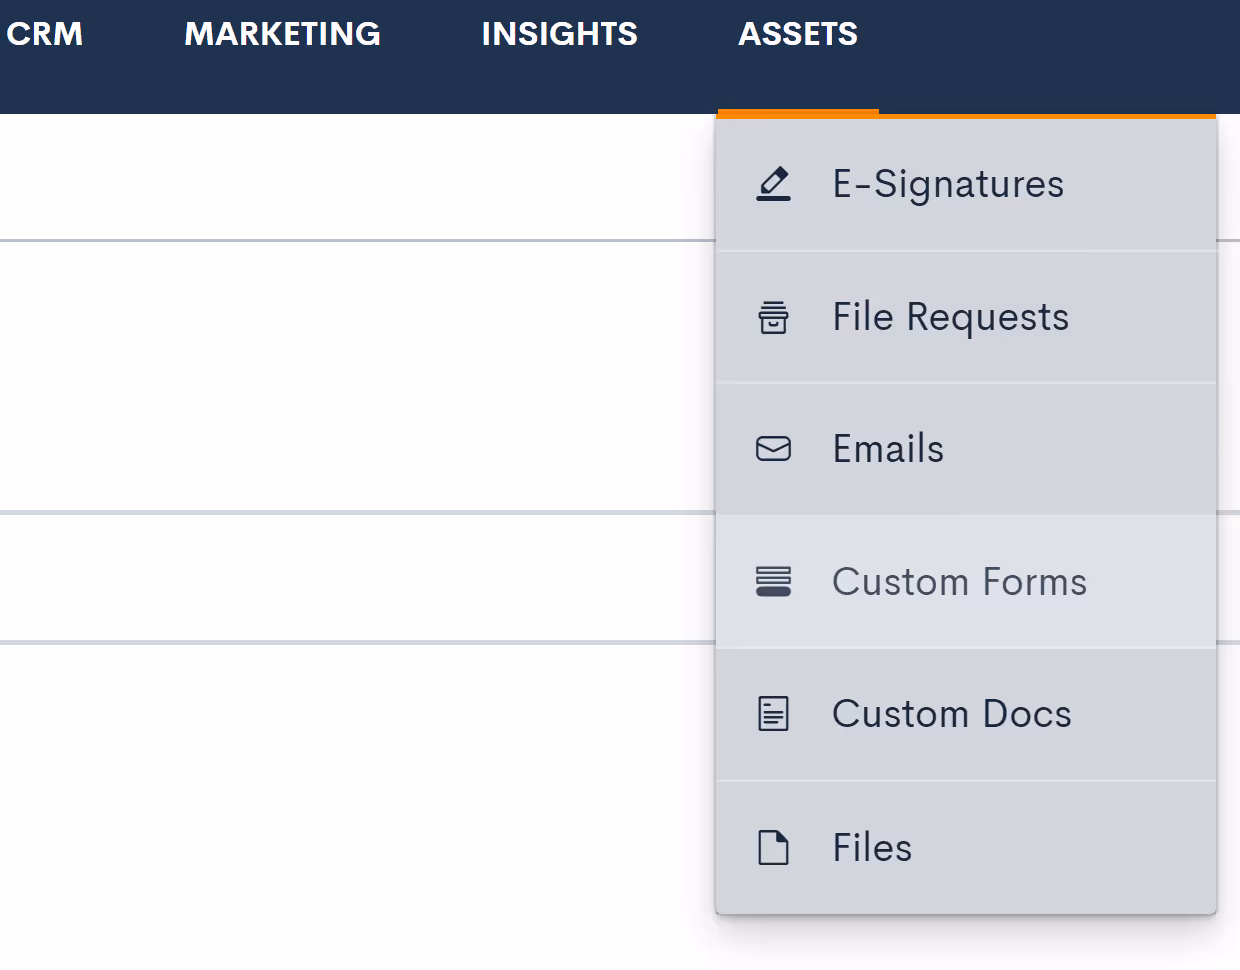The width and height of the screenshot is (1240, 970).
Task: Click the Custom Docs document icon
Action: pyautogui.click(x=773, y=714)
